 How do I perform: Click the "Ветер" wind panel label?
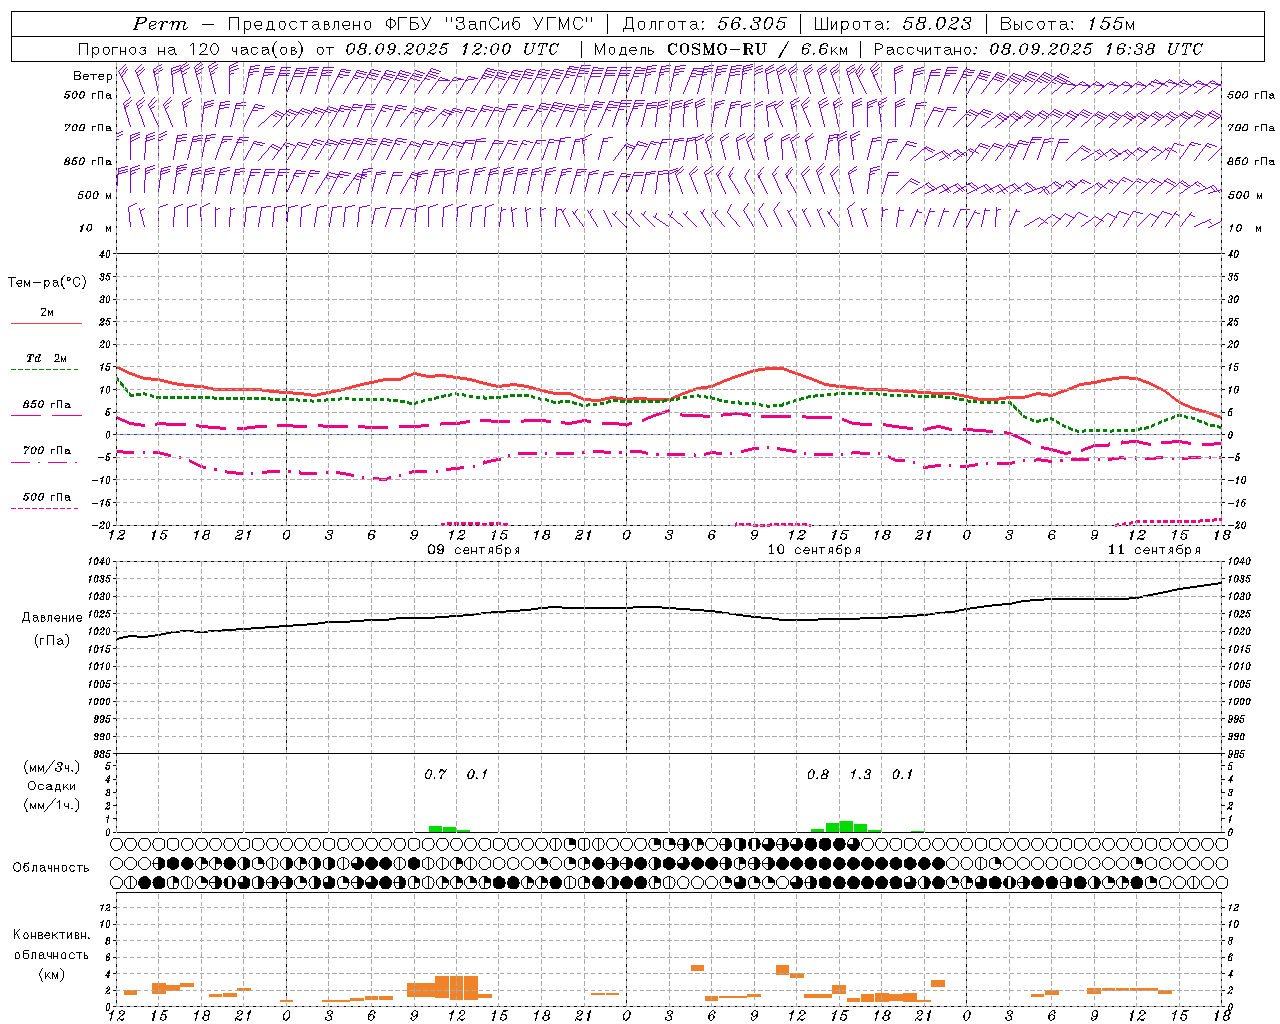[92, 76]
